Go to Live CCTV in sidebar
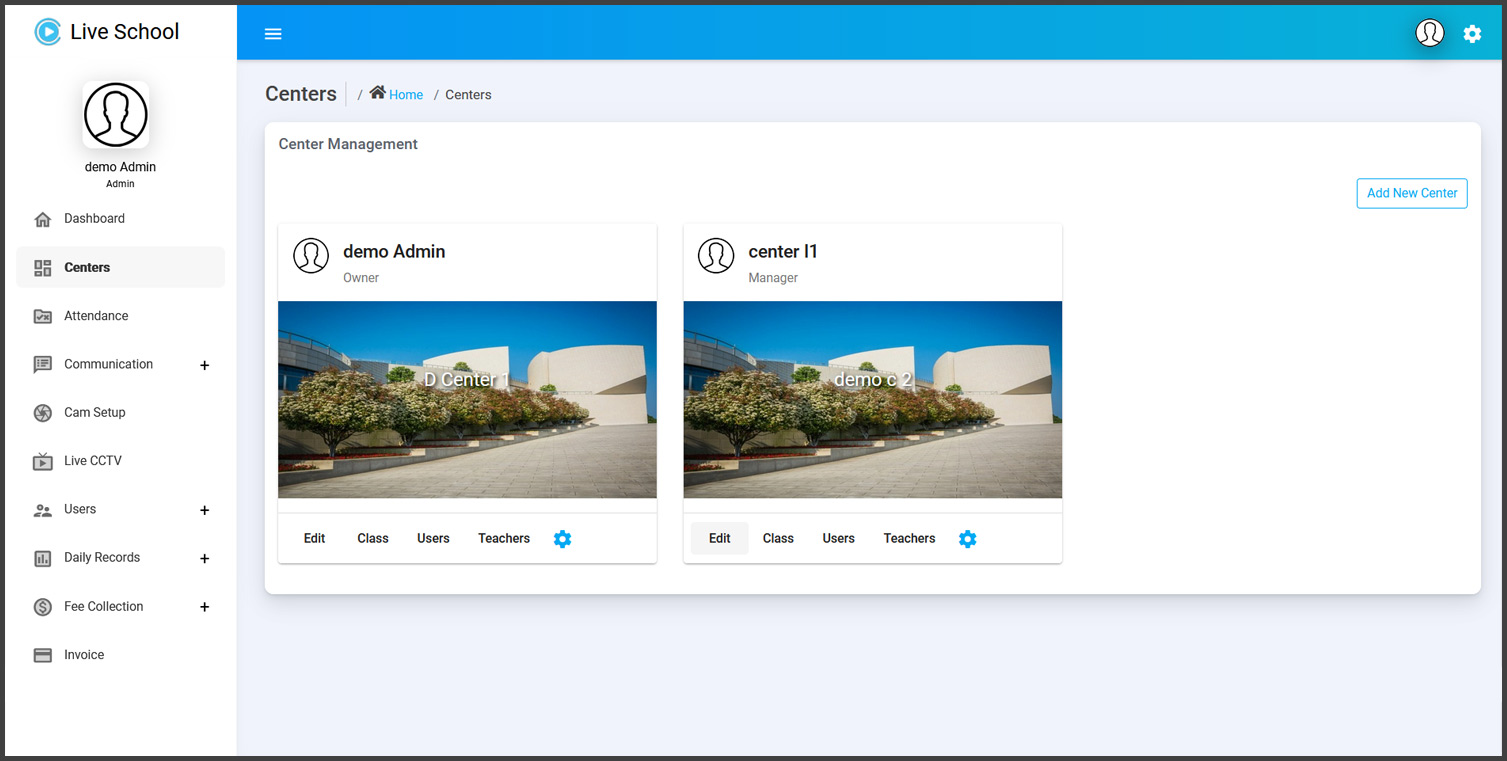 [92, 461]
